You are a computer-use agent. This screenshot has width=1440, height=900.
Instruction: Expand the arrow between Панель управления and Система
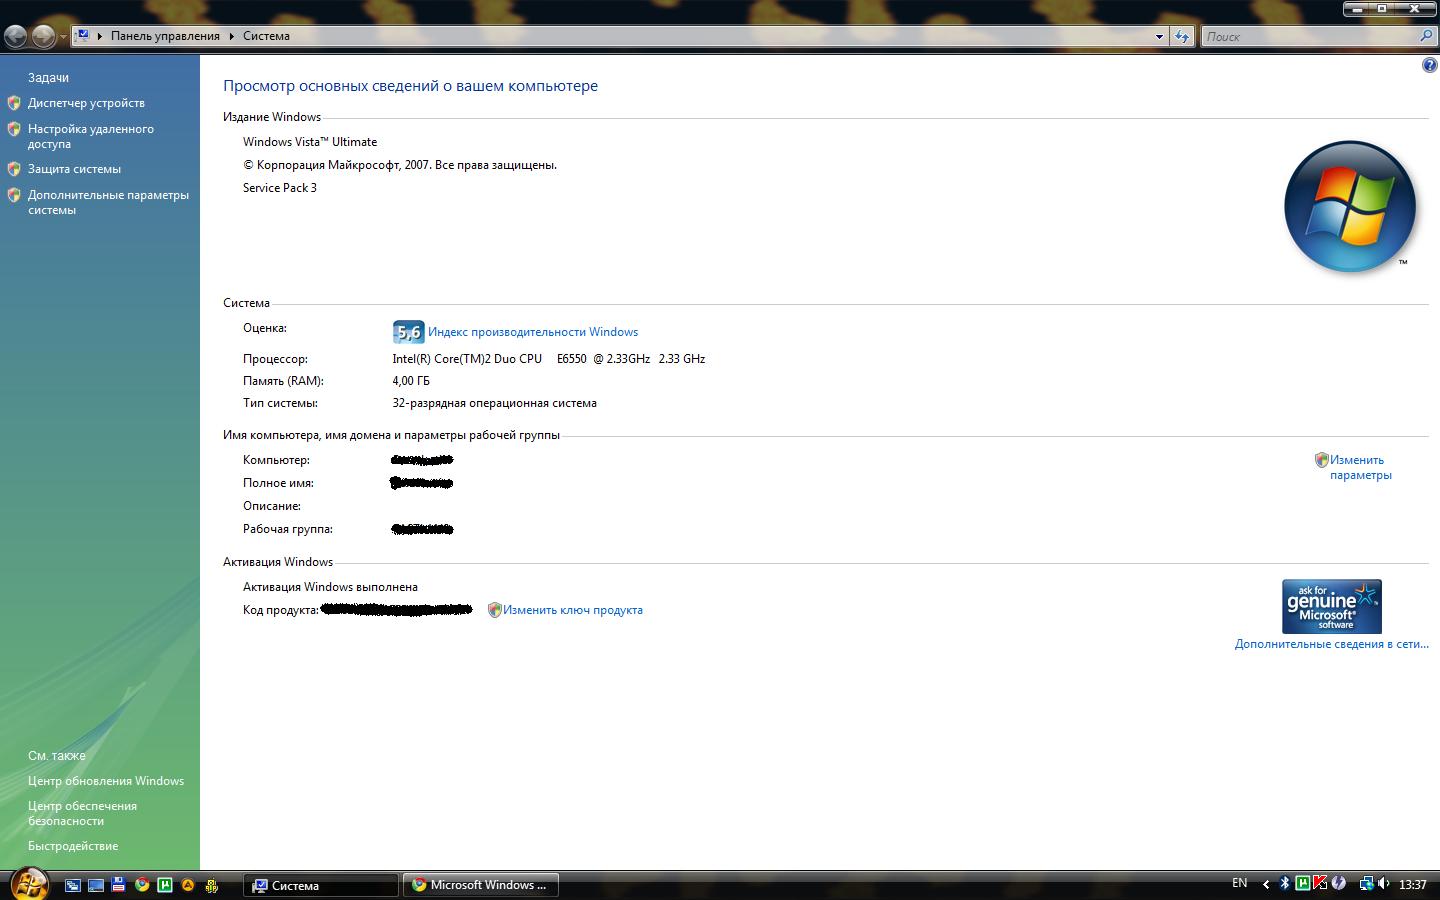click(x=231, y=36)
